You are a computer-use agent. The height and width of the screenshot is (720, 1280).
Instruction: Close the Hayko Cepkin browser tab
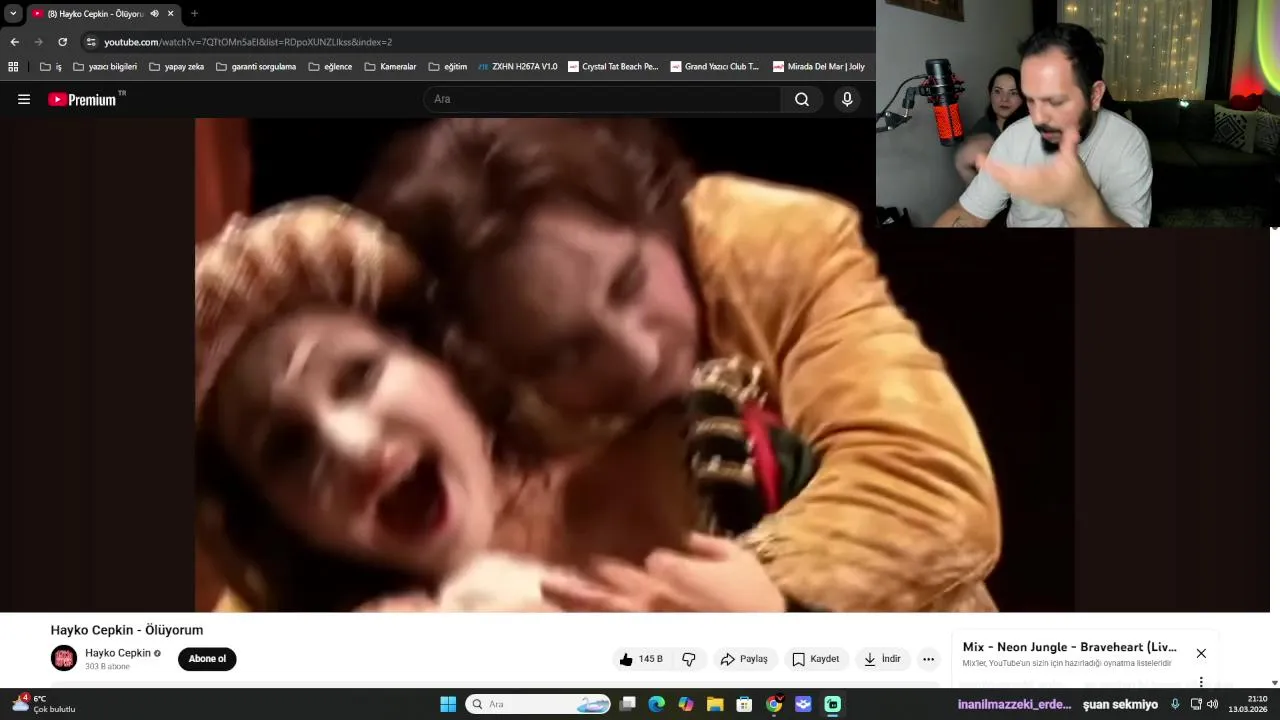[170, 14]
